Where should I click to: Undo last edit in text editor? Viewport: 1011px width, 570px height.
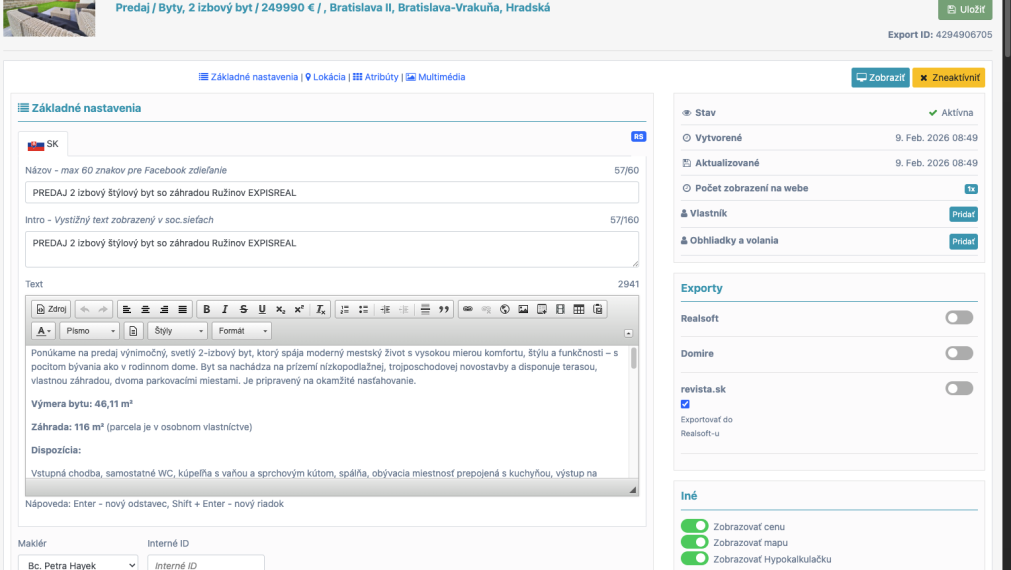click(x=84, y=310)
